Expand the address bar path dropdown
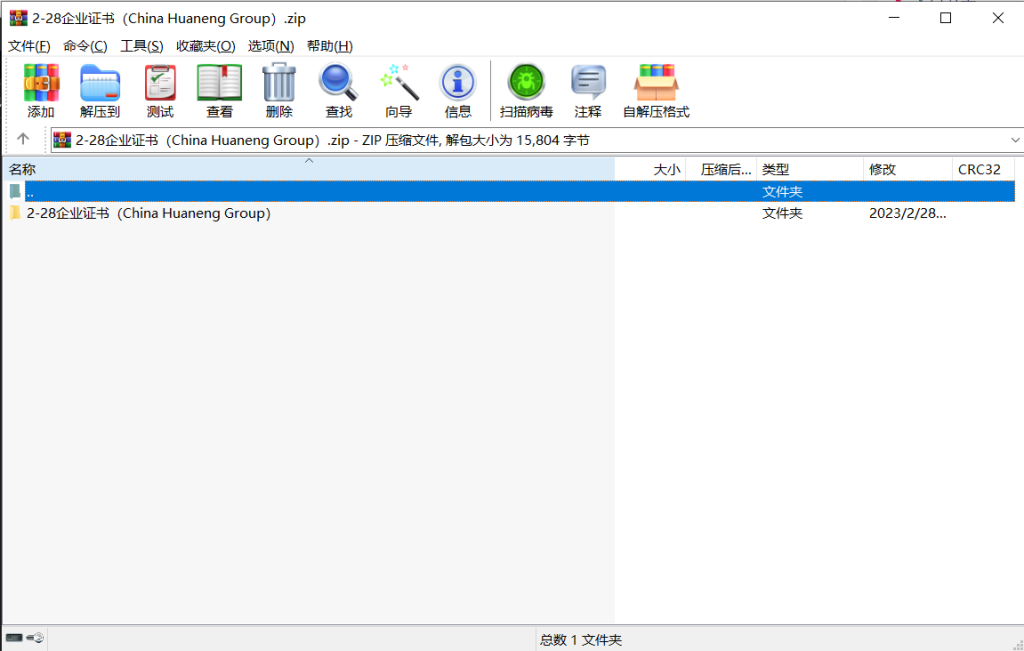The height and width of the screenshot is (651, 1024). pos(1014,140)
